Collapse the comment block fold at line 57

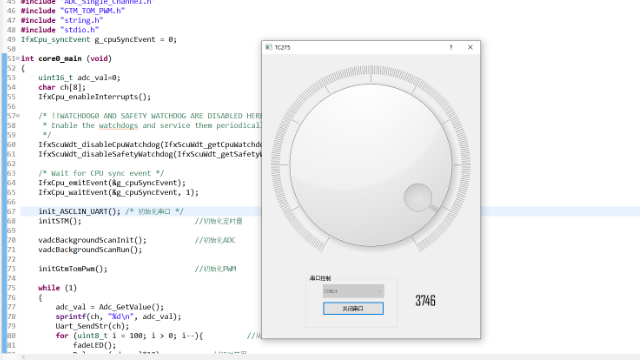pos(18,116)
